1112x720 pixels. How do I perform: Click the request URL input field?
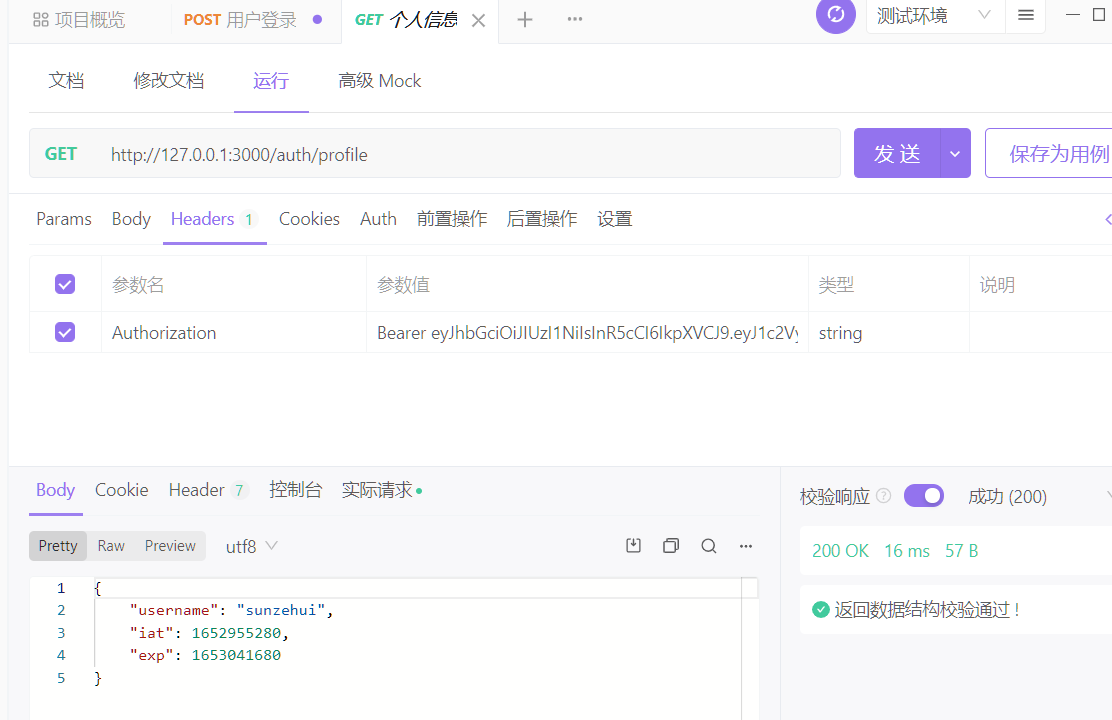coord(470,154)
